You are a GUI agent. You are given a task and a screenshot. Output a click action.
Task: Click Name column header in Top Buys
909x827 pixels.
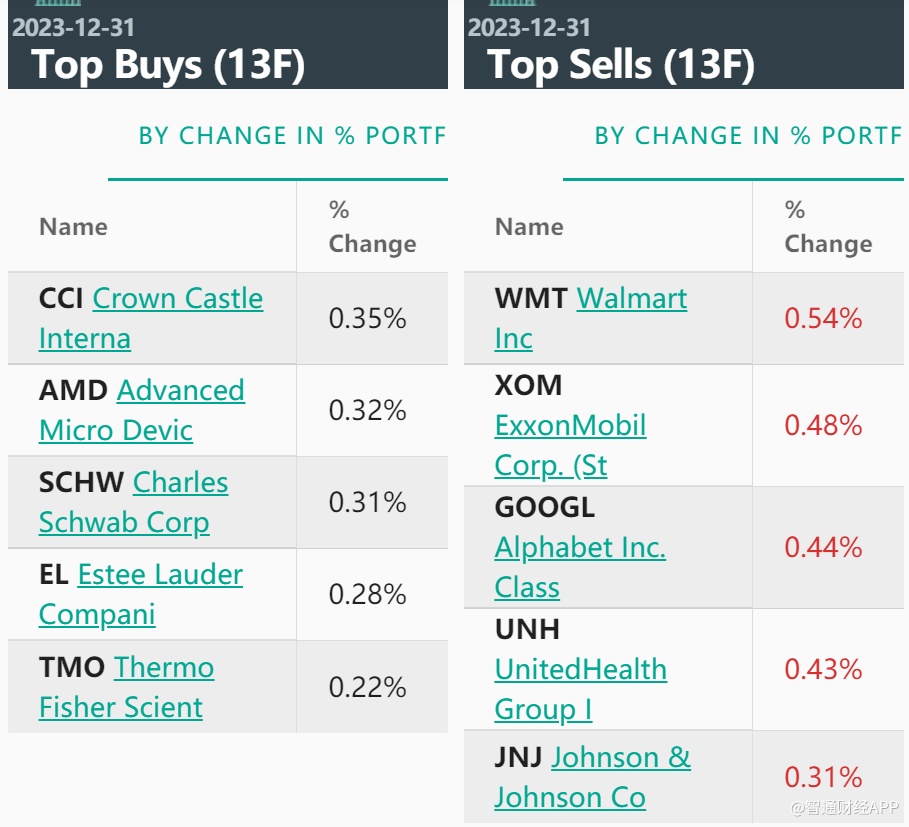(x=73, y=227)
